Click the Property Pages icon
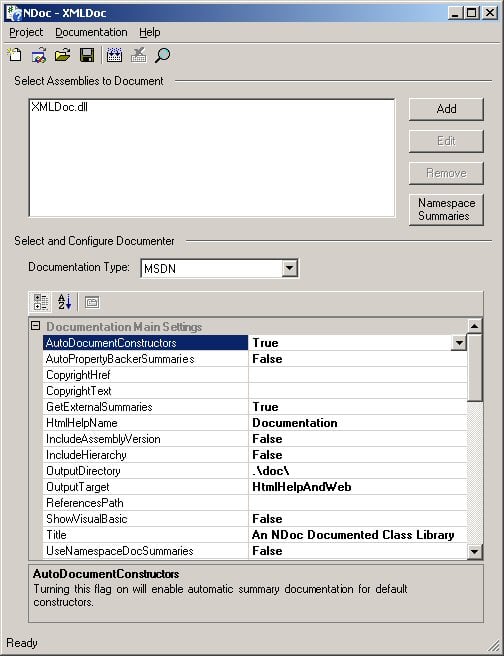The height and width of the screenshot is (656, 504). click(x=92, y=302)
